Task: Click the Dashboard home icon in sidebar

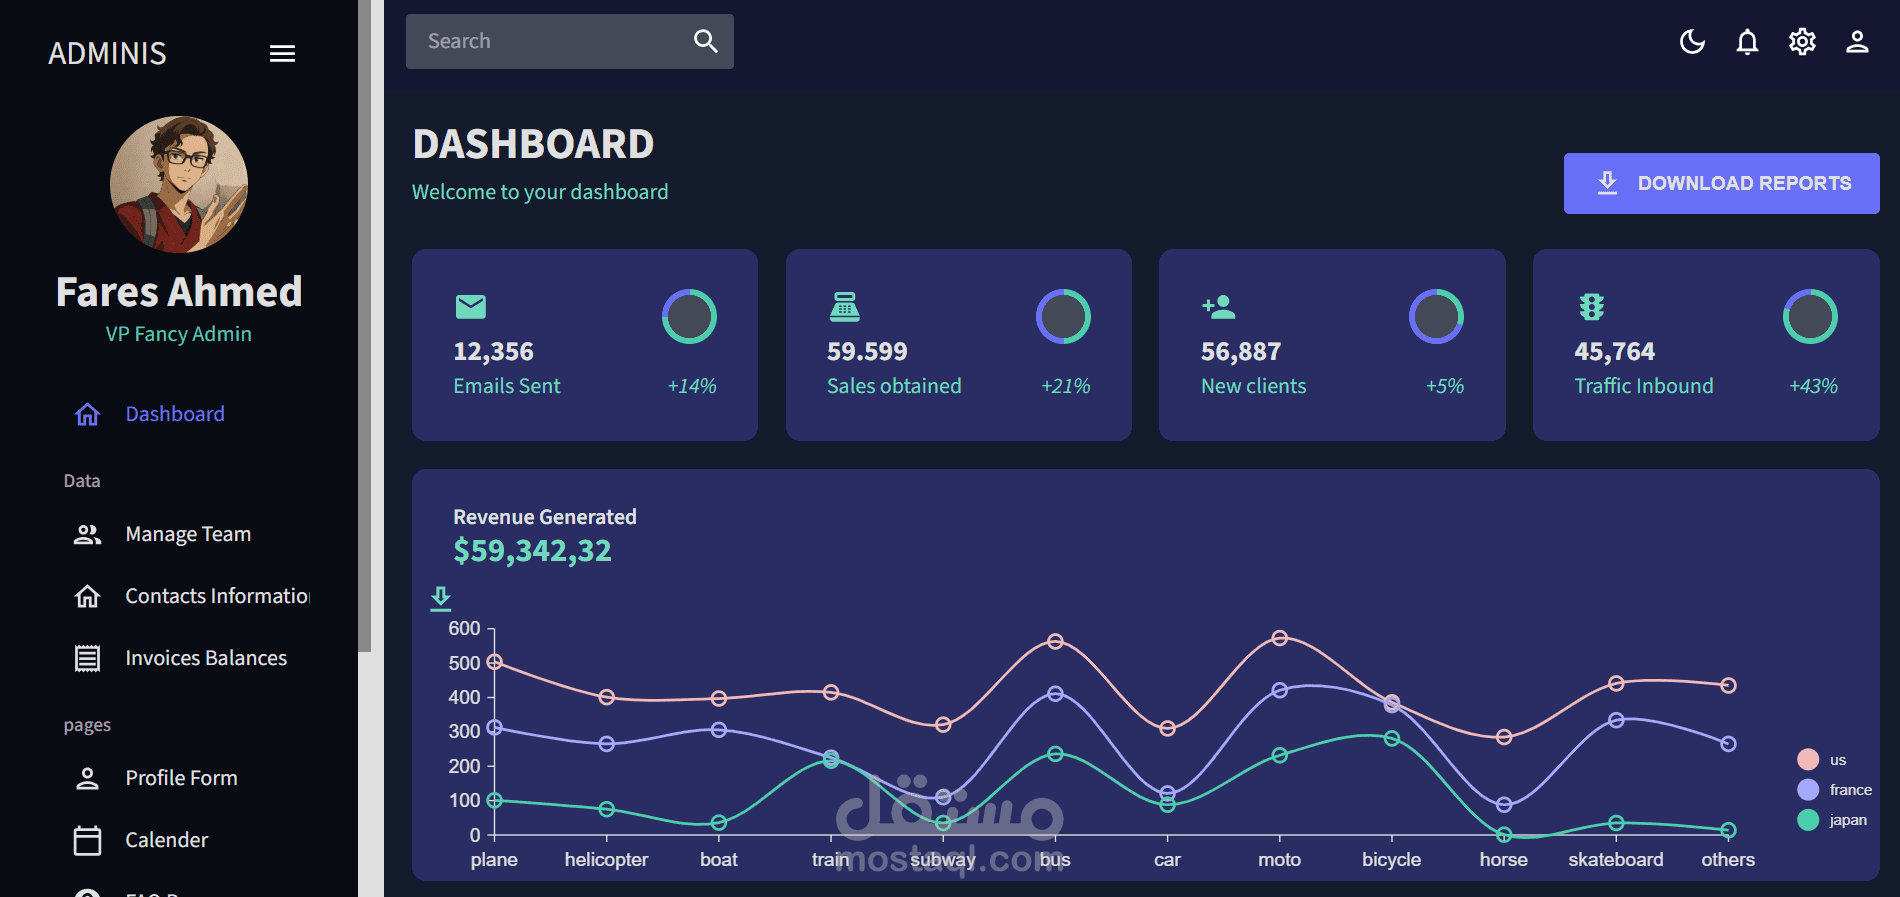Action: [88, 414]
